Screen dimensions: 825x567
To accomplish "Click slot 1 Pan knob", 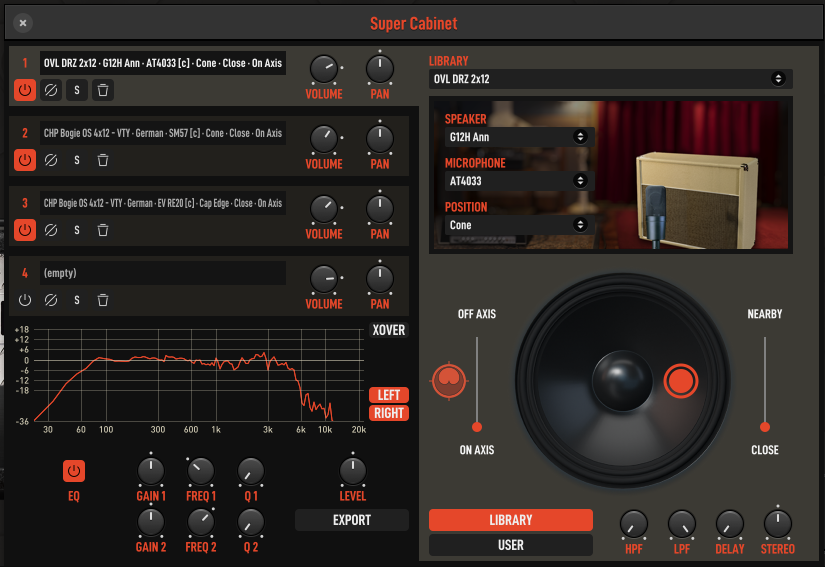I will pos(380,69).
